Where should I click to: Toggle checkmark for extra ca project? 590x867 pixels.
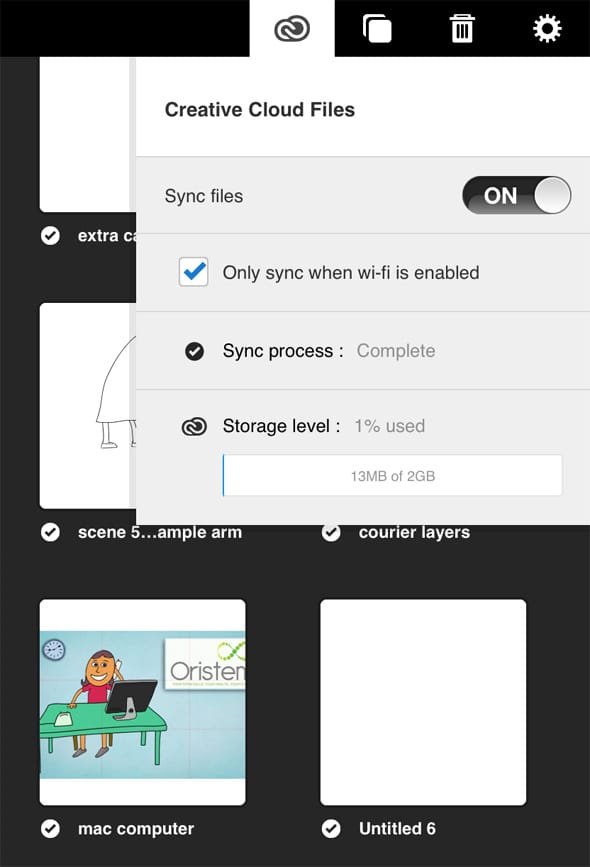click(50, 236)
